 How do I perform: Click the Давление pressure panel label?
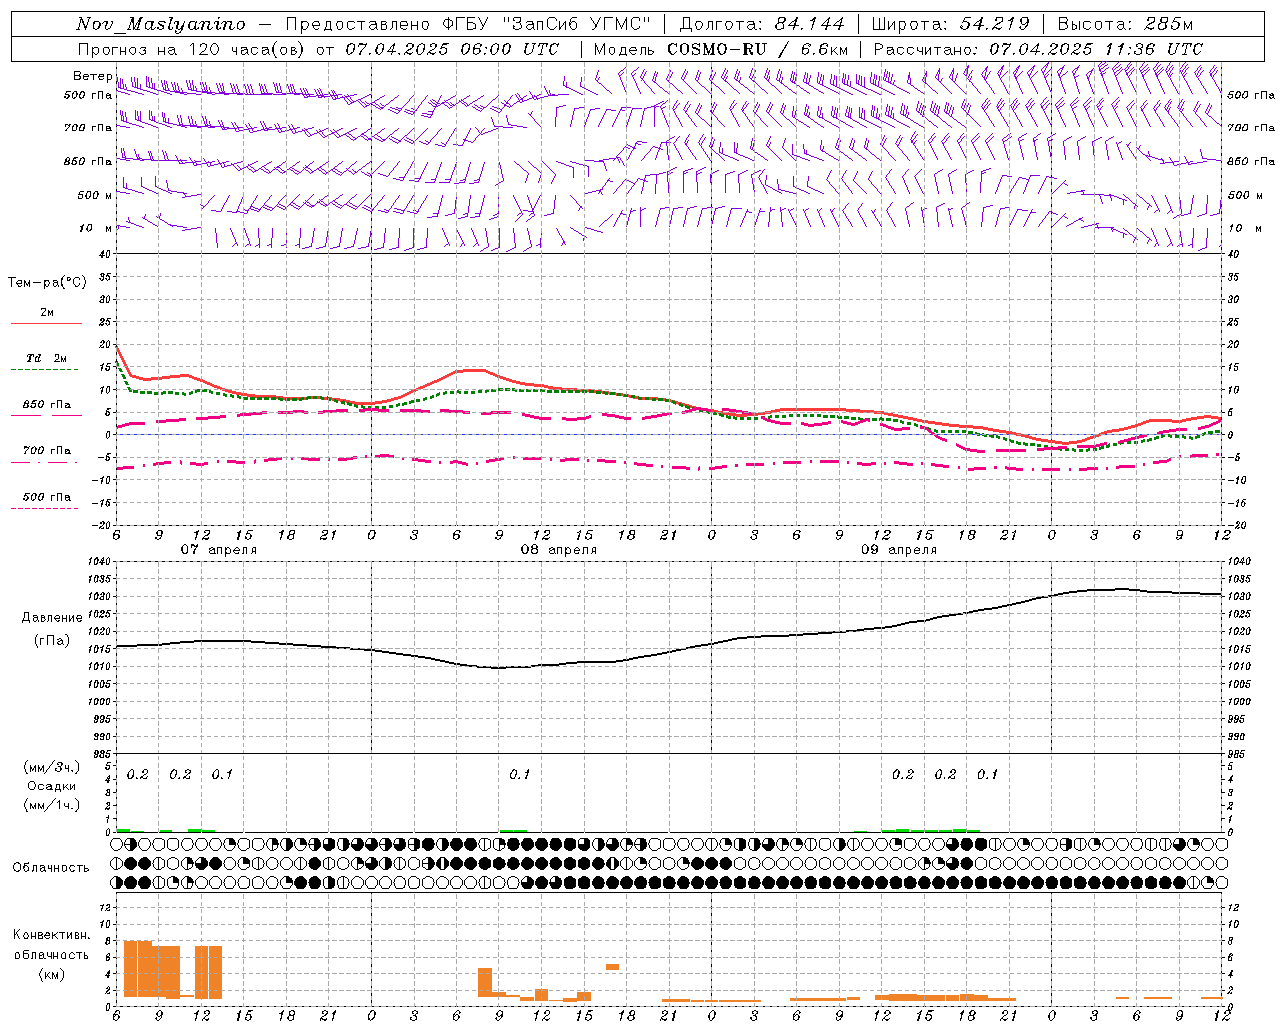coord(52,618)
